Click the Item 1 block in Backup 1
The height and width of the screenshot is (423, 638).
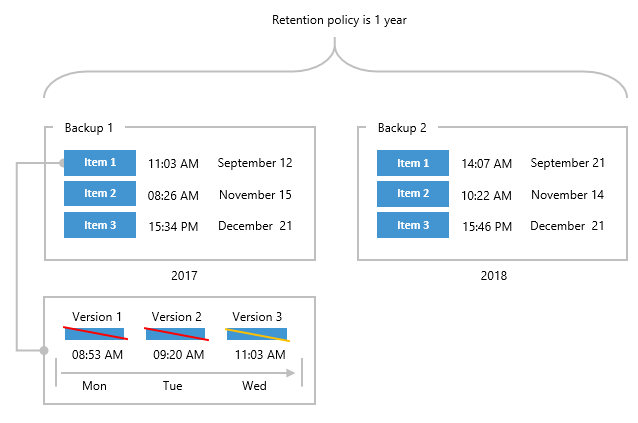coord(100,163)
